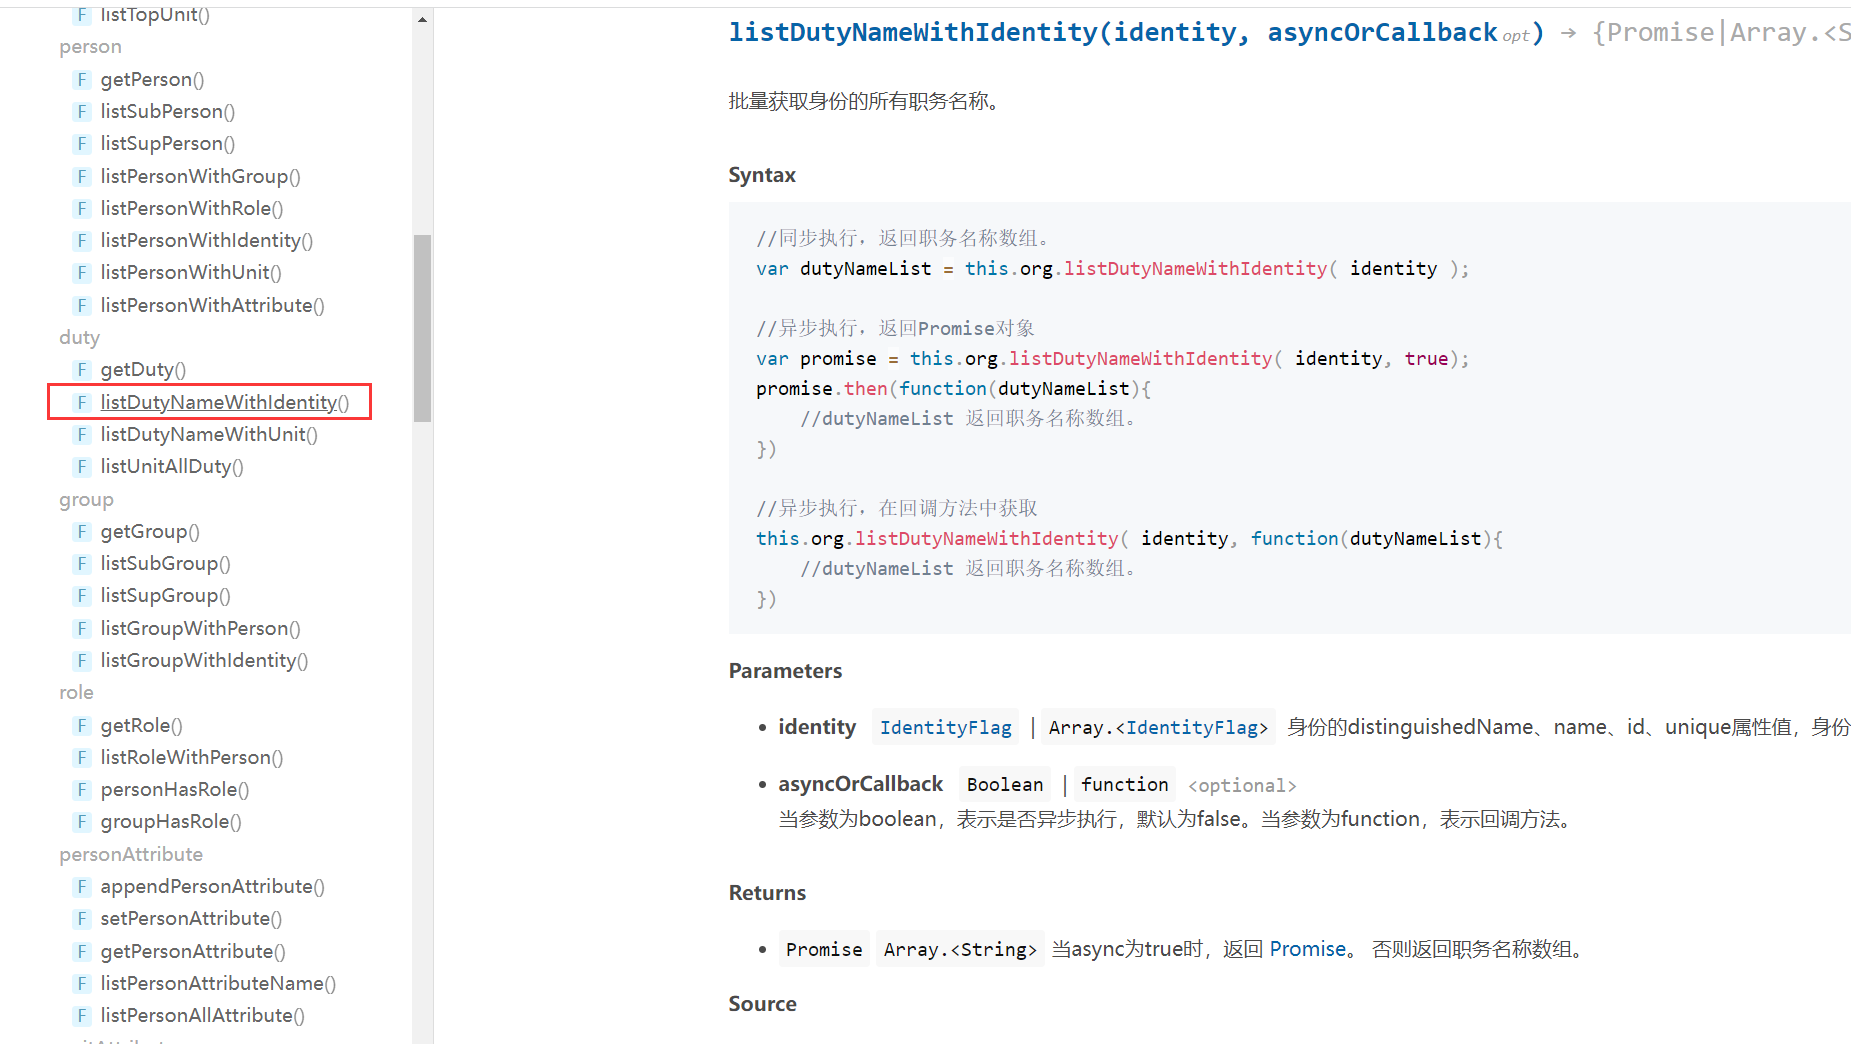Open listPersonAttributeName() from sidebar
Screen dimensions: 1851x1044
click(x=218, y=984)
